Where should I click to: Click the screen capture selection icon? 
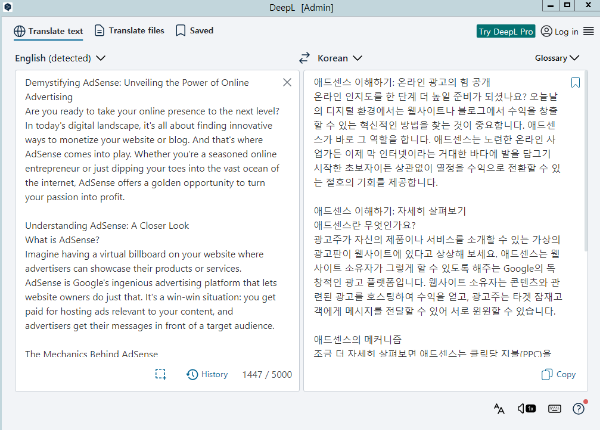(x=160, y=374)
